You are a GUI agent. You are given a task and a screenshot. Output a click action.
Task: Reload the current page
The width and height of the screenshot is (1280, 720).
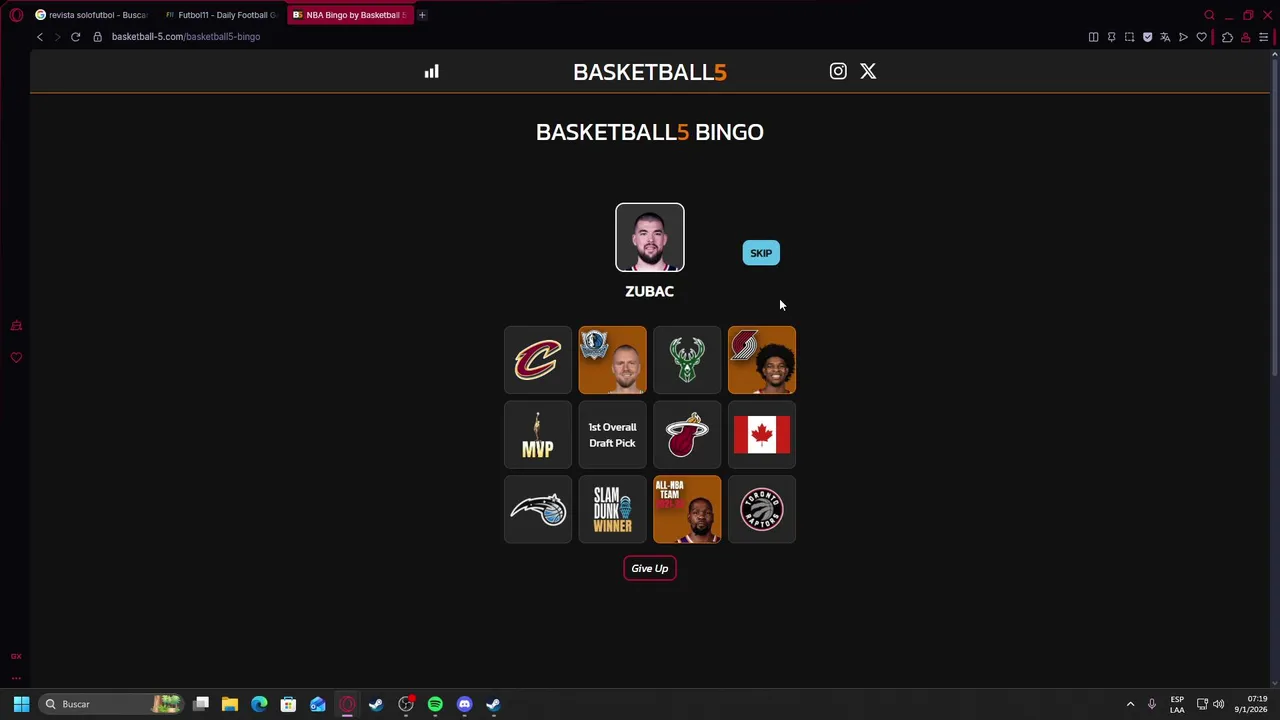(x=75, y=37)
